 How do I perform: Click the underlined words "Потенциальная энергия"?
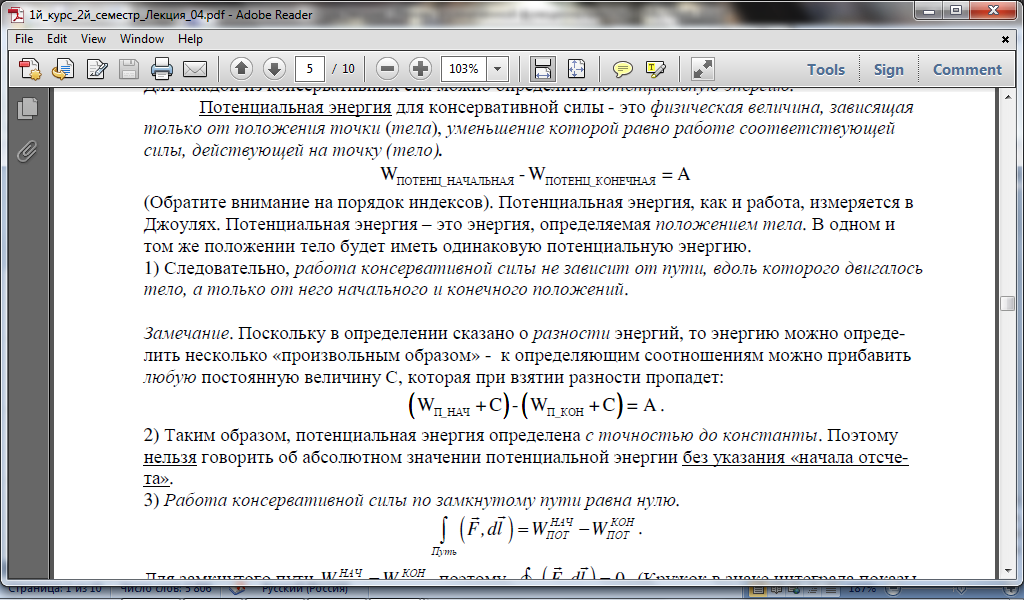point(295,107)
